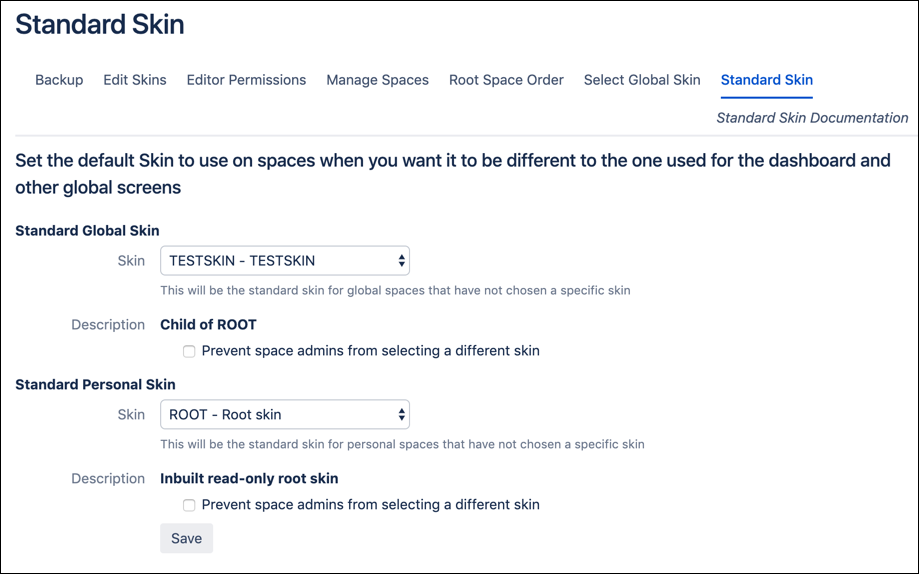The height and width of the screenshot is (574, 919).
Task: Open the Select Global Skin tab
Action: (x=642, y=80)
